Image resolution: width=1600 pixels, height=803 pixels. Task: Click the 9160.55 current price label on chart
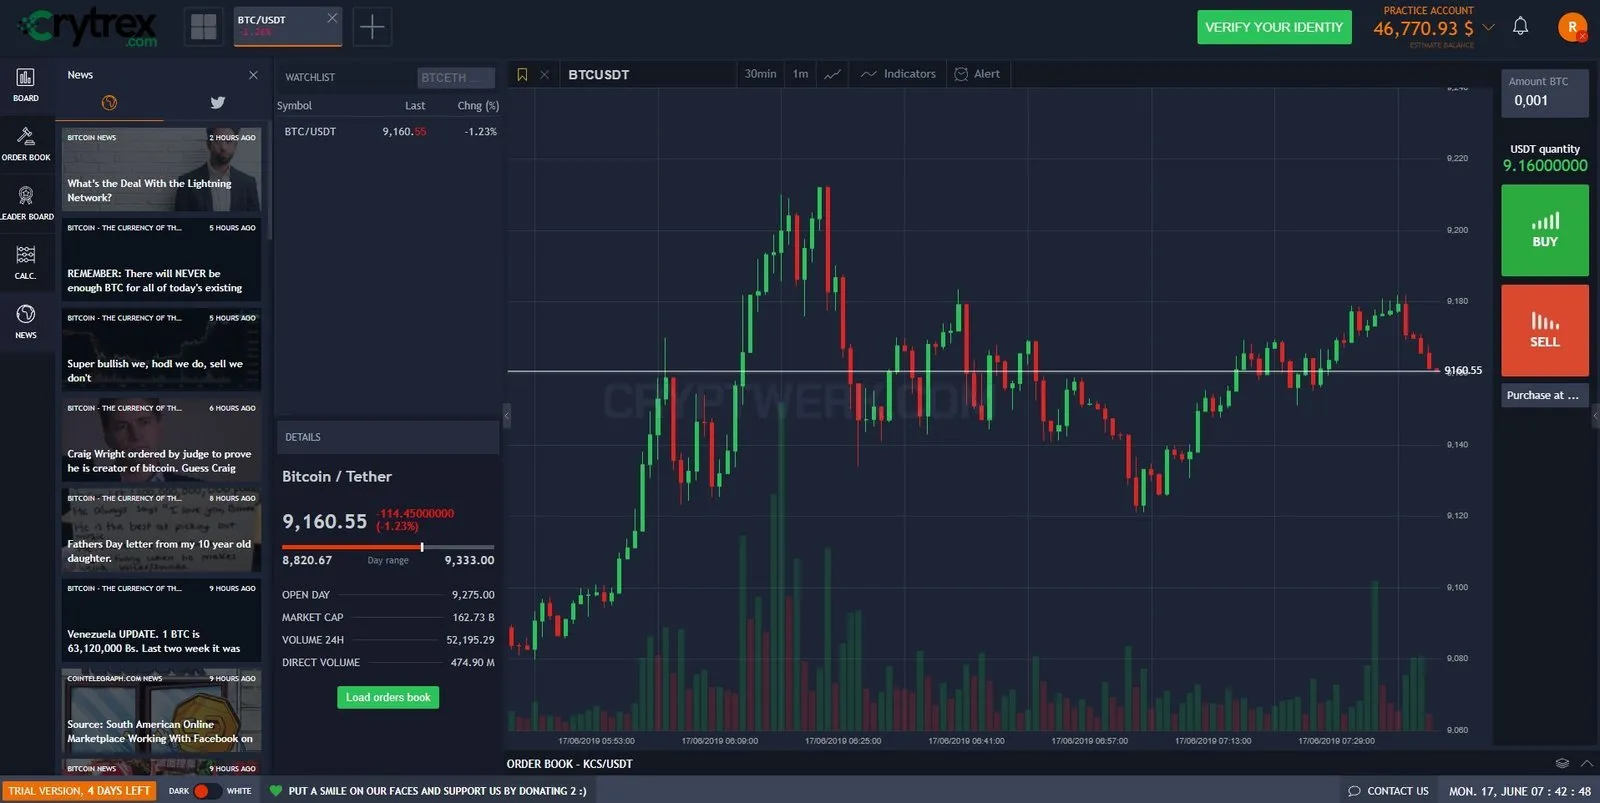[x=1463, y=371]
